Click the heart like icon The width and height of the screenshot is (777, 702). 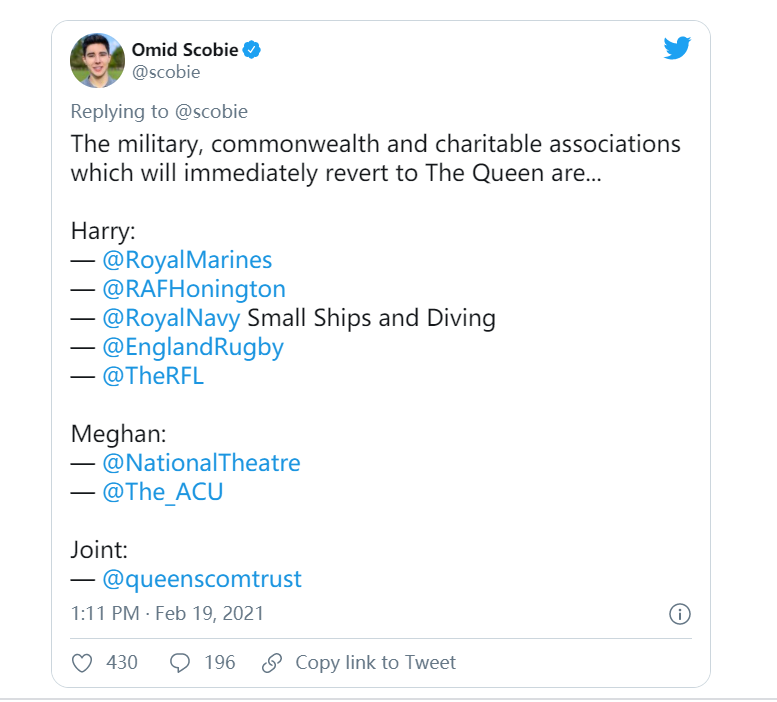[83, 662]
